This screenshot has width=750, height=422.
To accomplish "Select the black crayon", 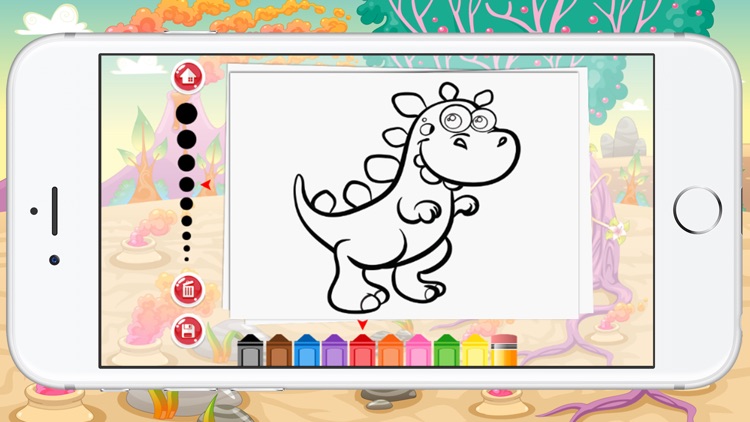I will (x=250, y=350).
